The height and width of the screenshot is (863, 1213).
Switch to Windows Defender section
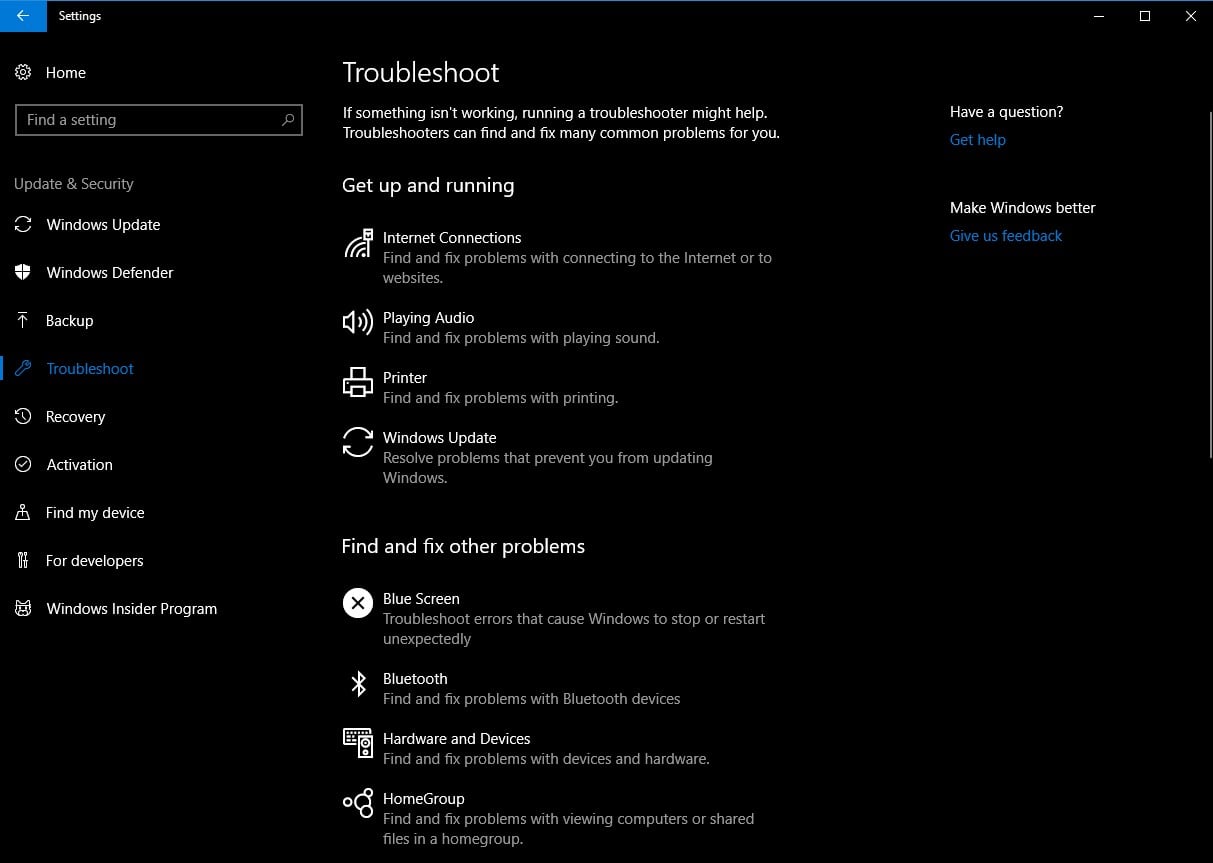[x=109, y=273]
